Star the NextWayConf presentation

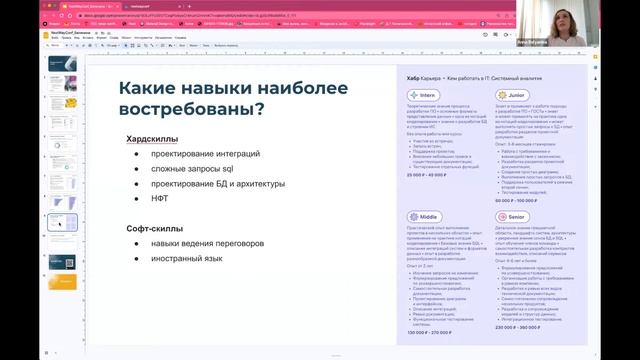click(x=96, y=33)
